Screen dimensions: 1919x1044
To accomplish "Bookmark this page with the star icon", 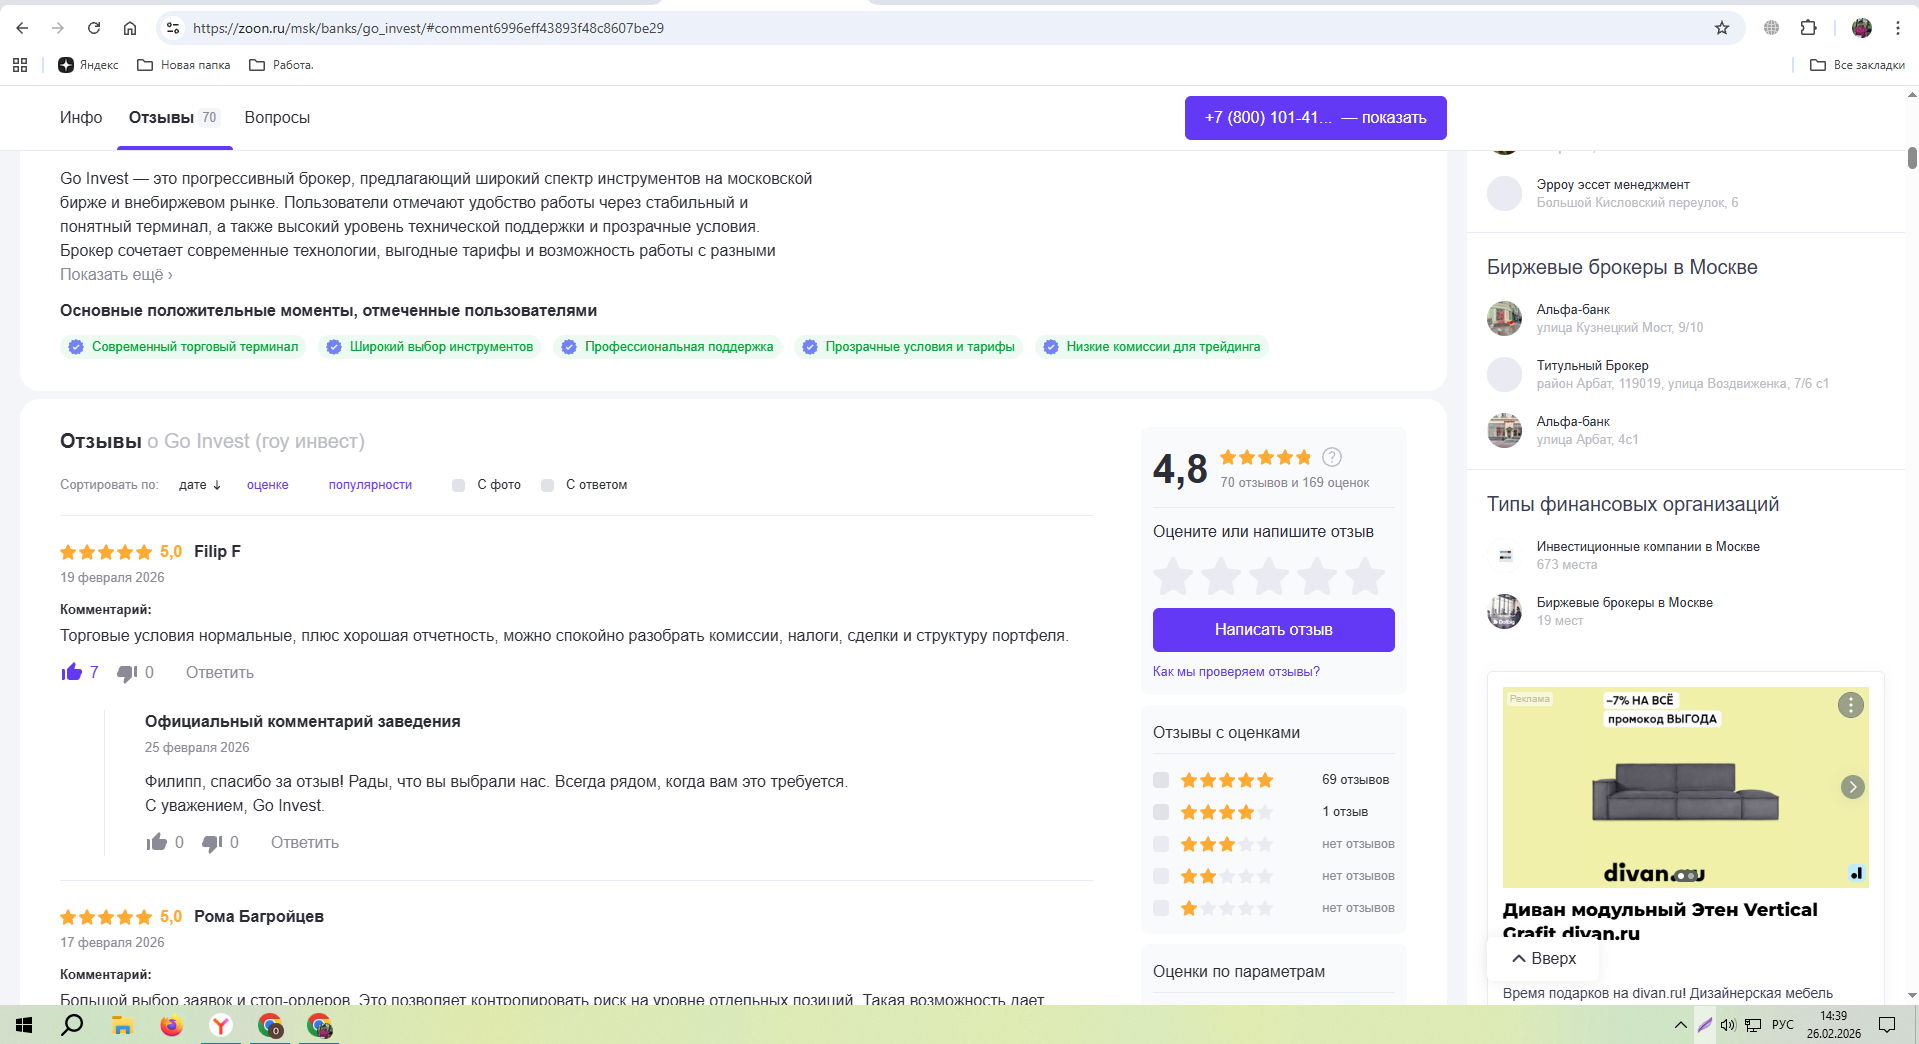I will pyautogui.click(x=1722, y=28).
